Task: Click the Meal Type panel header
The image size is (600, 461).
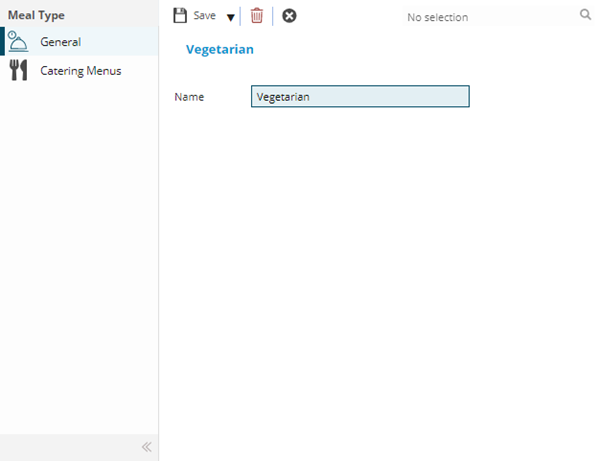Action: coord(36,15)
